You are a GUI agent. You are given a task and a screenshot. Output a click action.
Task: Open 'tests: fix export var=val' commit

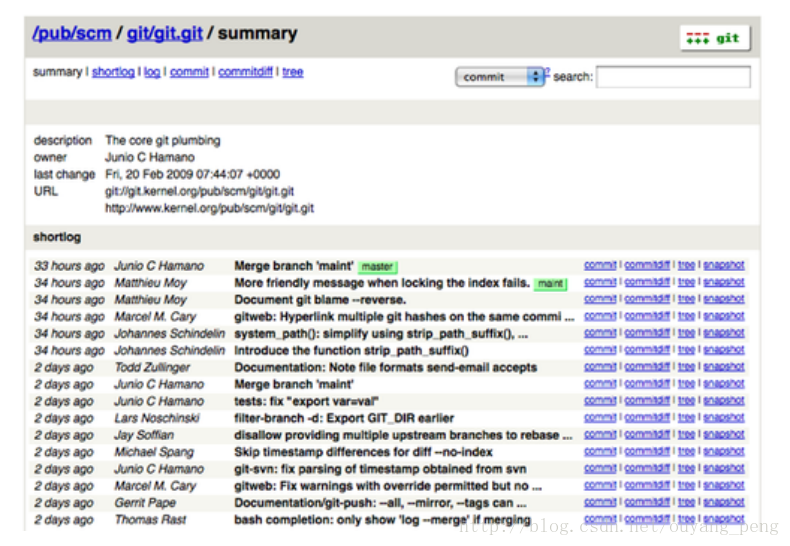coord(306,401)
